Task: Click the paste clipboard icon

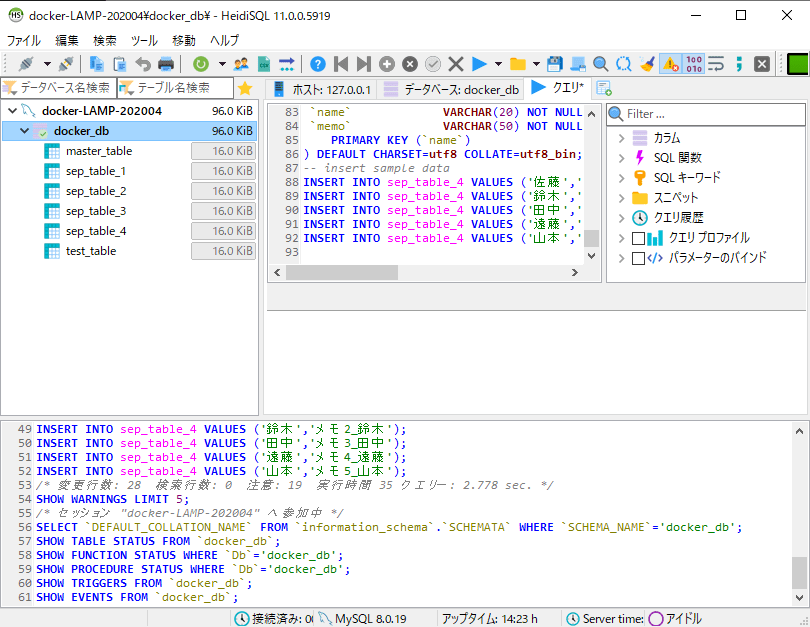Action: click(120, 64)
